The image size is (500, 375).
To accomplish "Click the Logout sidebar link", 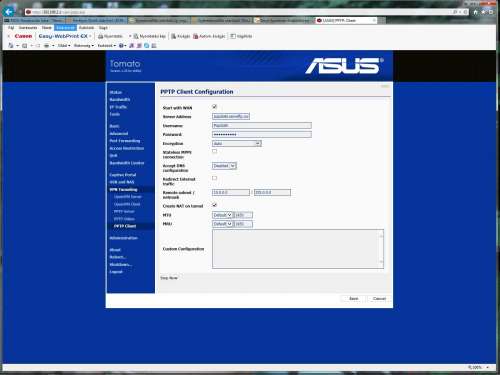I will [x=116, y=272].
